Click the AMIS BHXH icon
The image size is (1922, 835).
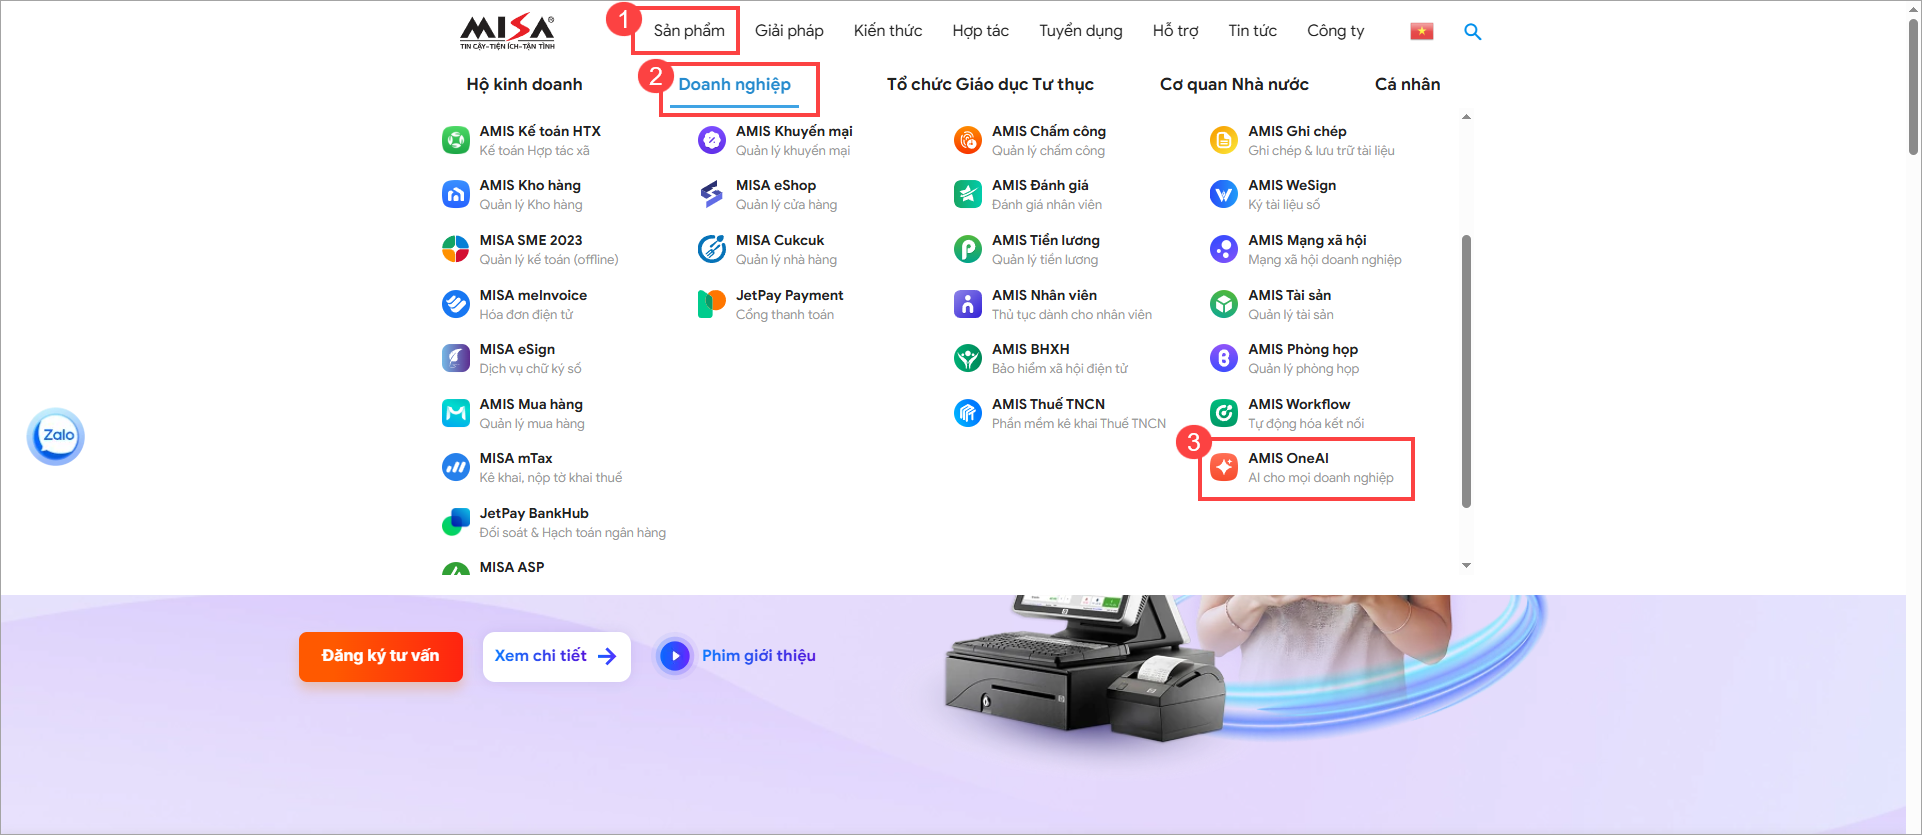(968, 359)
